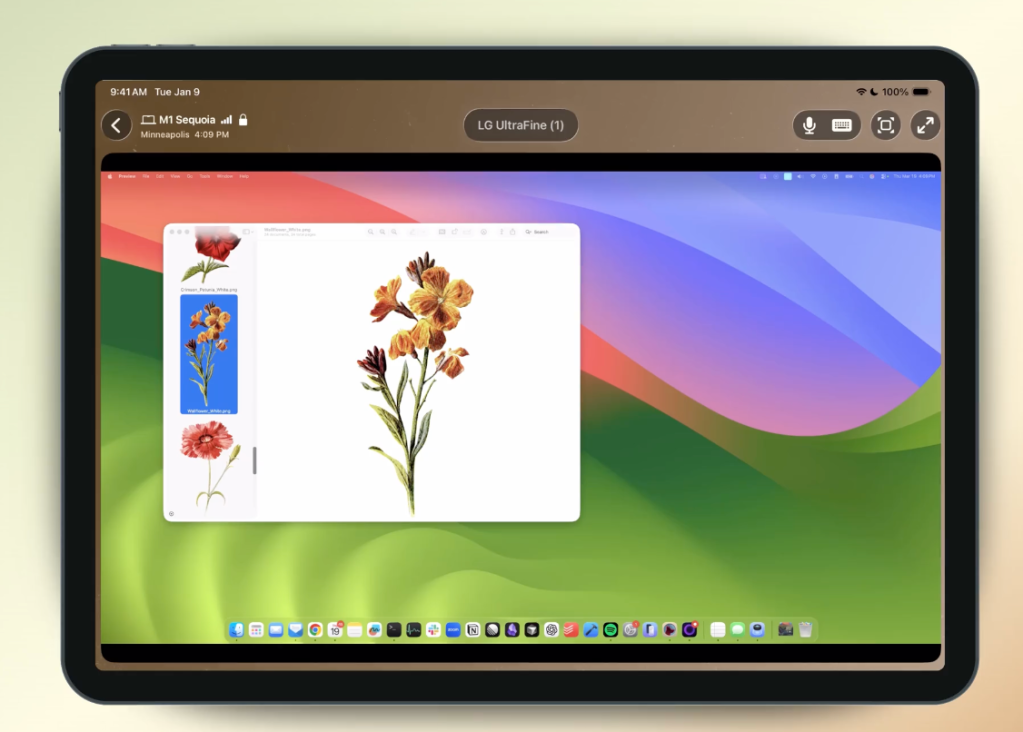Click the fit-to-screen frame icon
The width and height of the screenshot is (1023, 732).
885,125
